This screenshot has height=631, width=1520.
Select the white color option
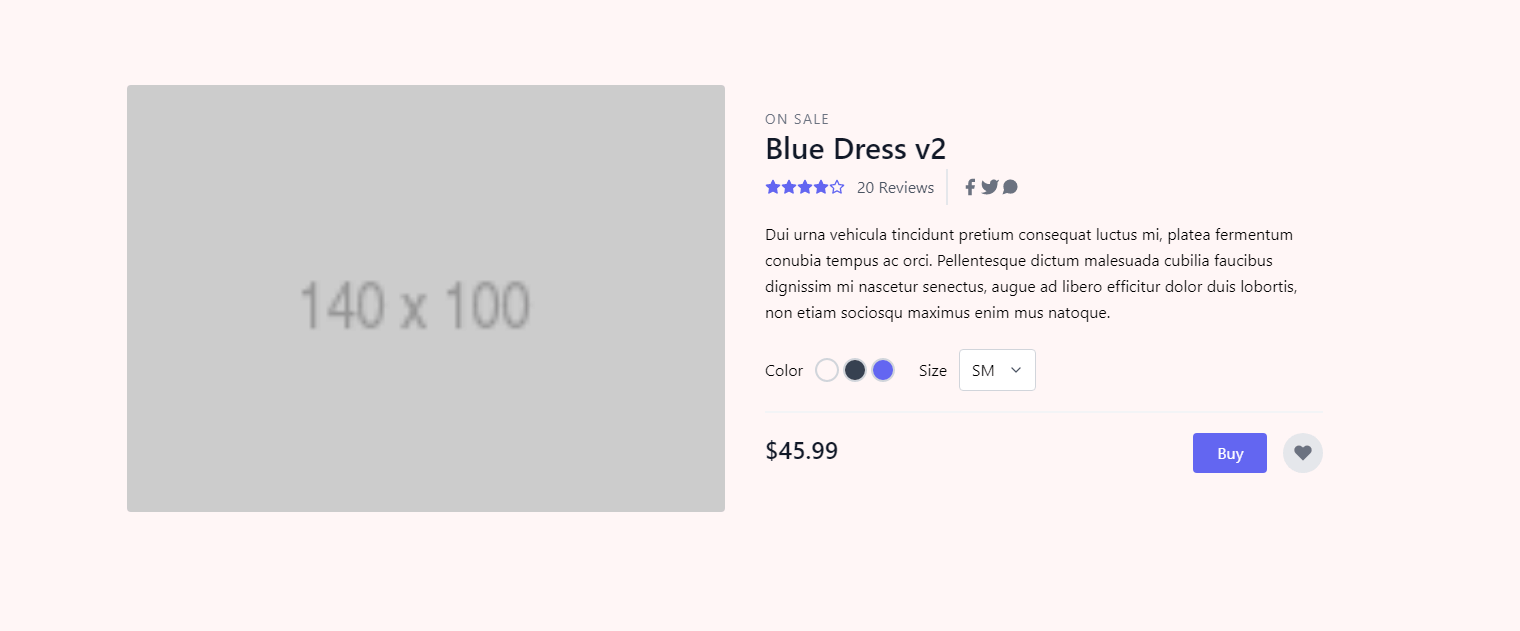click(x=827, y=370)
